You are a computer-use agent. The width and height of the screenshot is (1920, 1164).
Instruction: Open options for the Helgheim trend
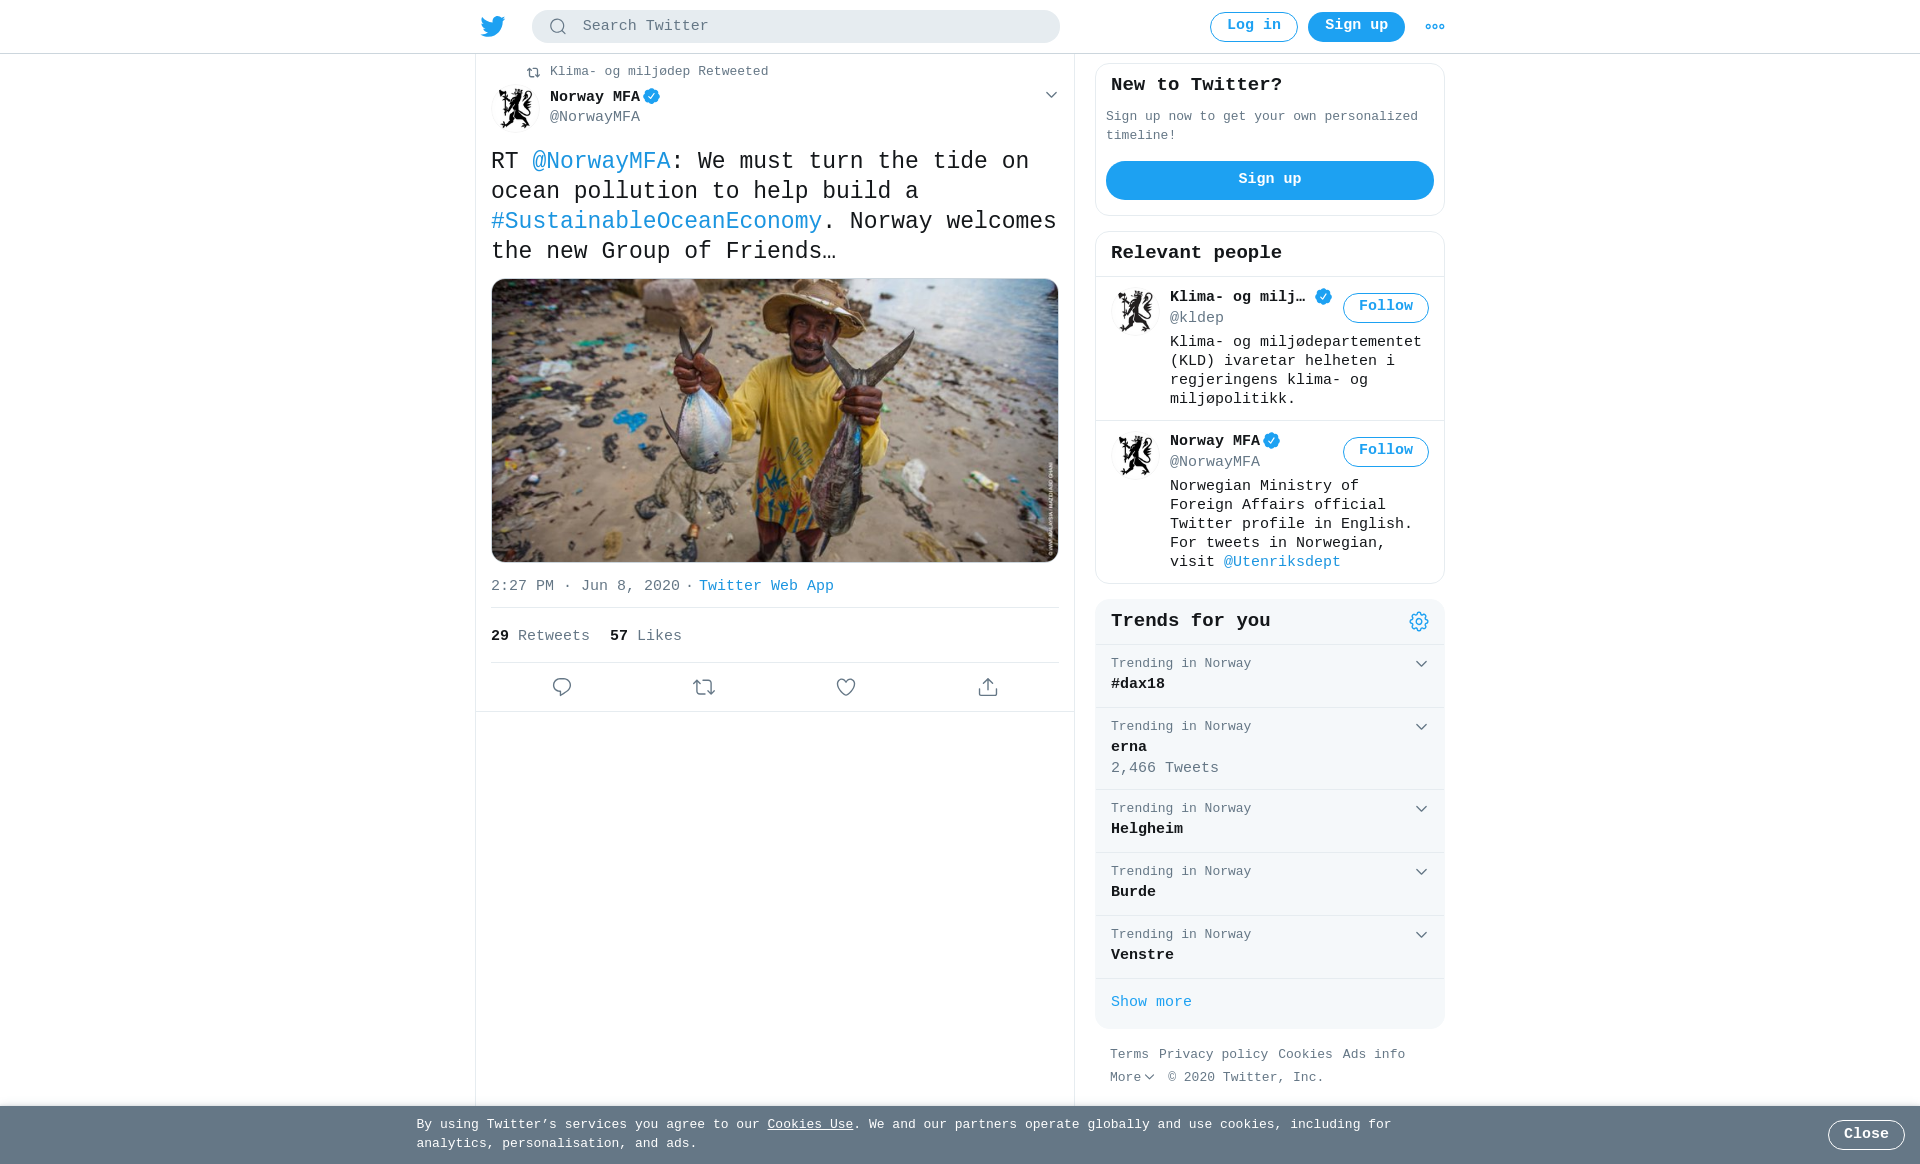[x=1421, y=809]
